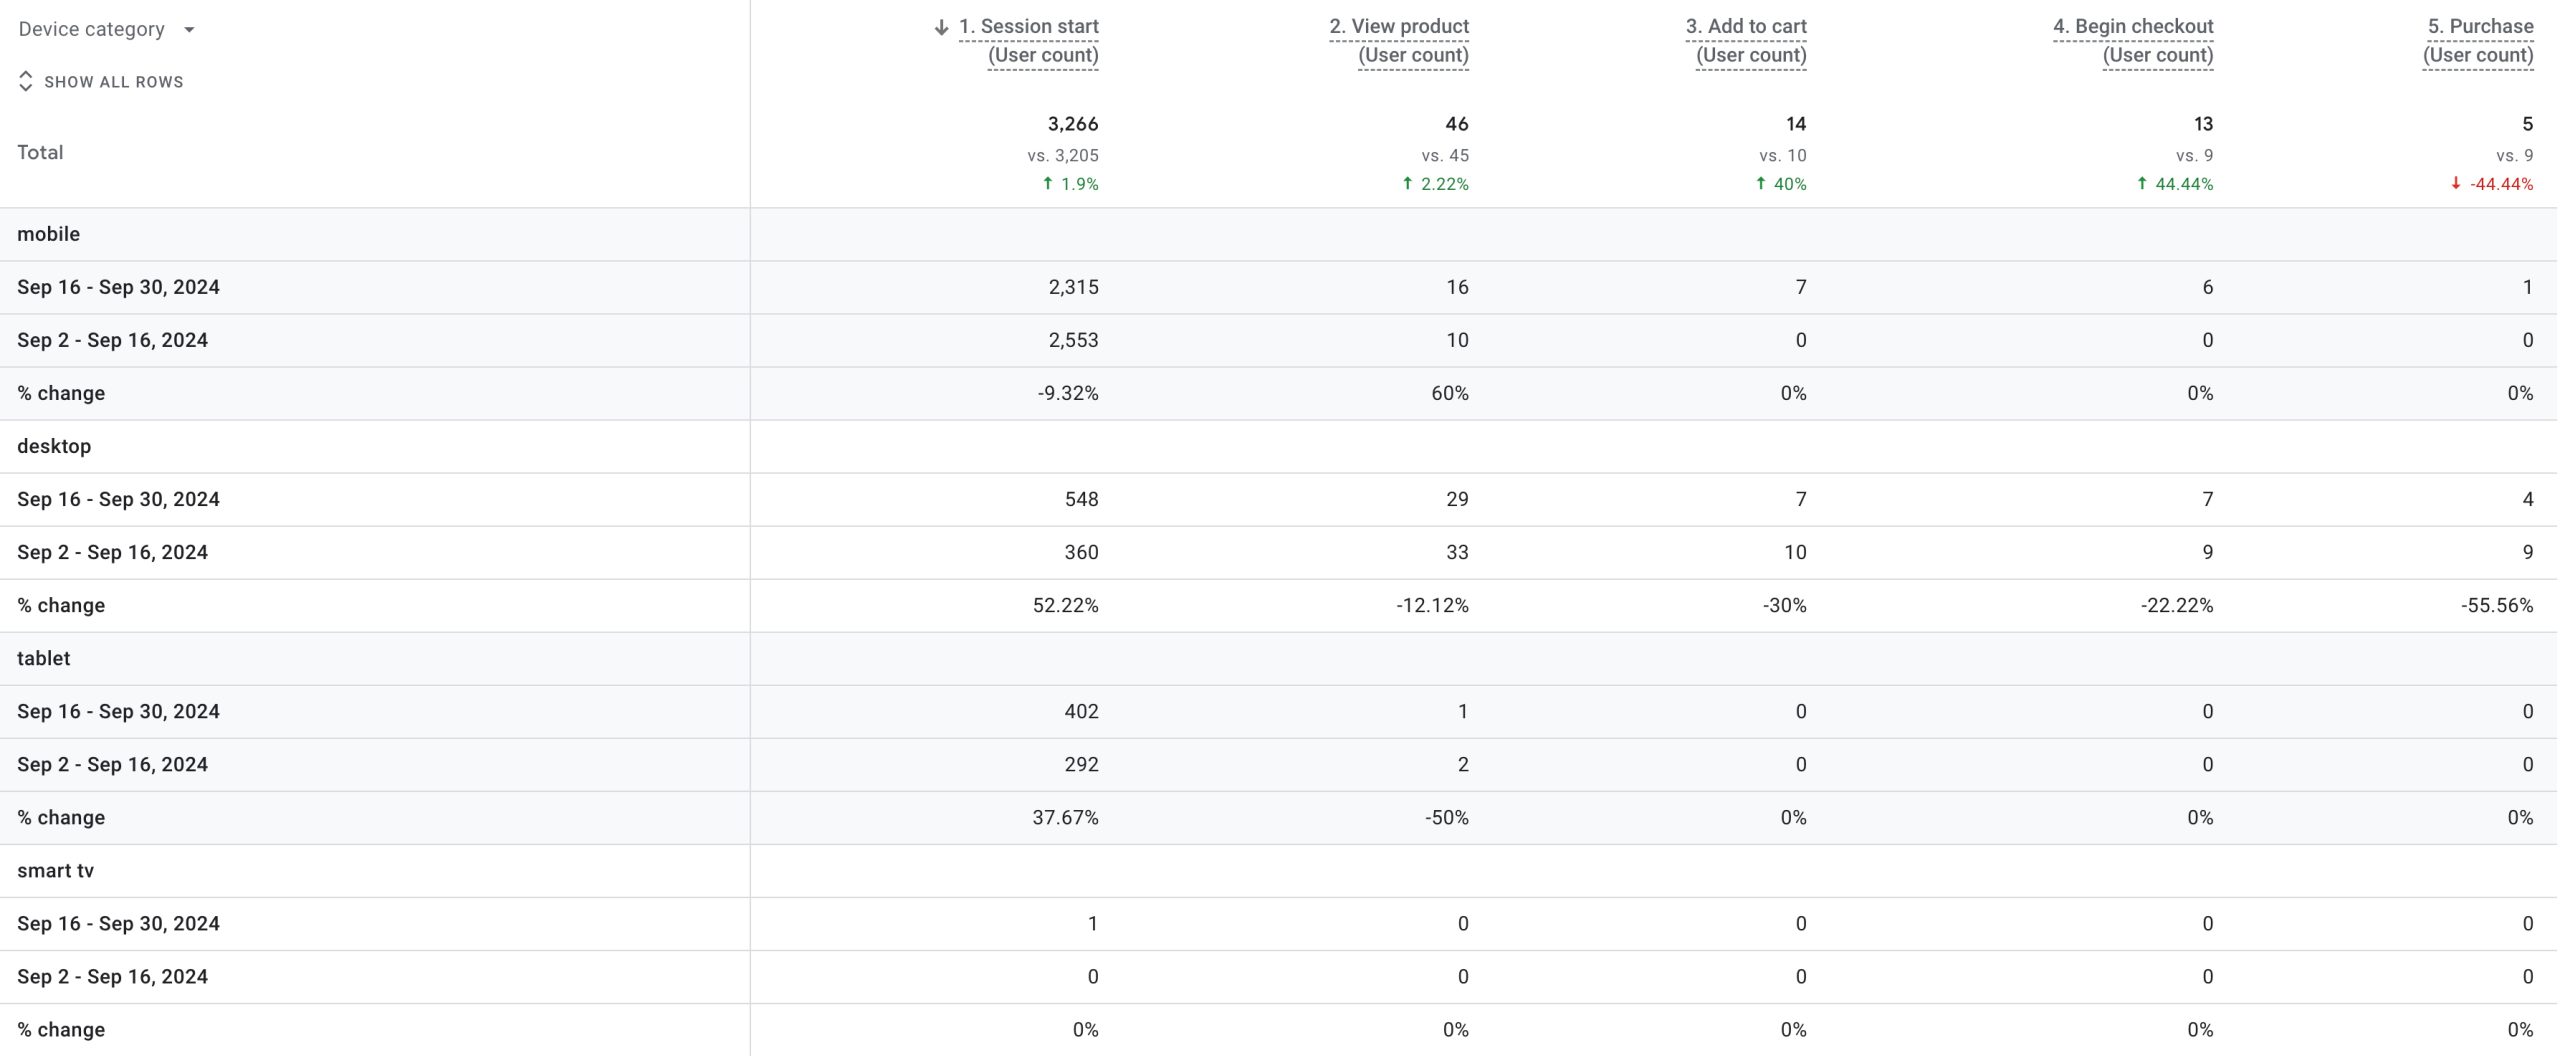Select the desktop device category row
The image size is (2560, 1058).
point(54,446)
